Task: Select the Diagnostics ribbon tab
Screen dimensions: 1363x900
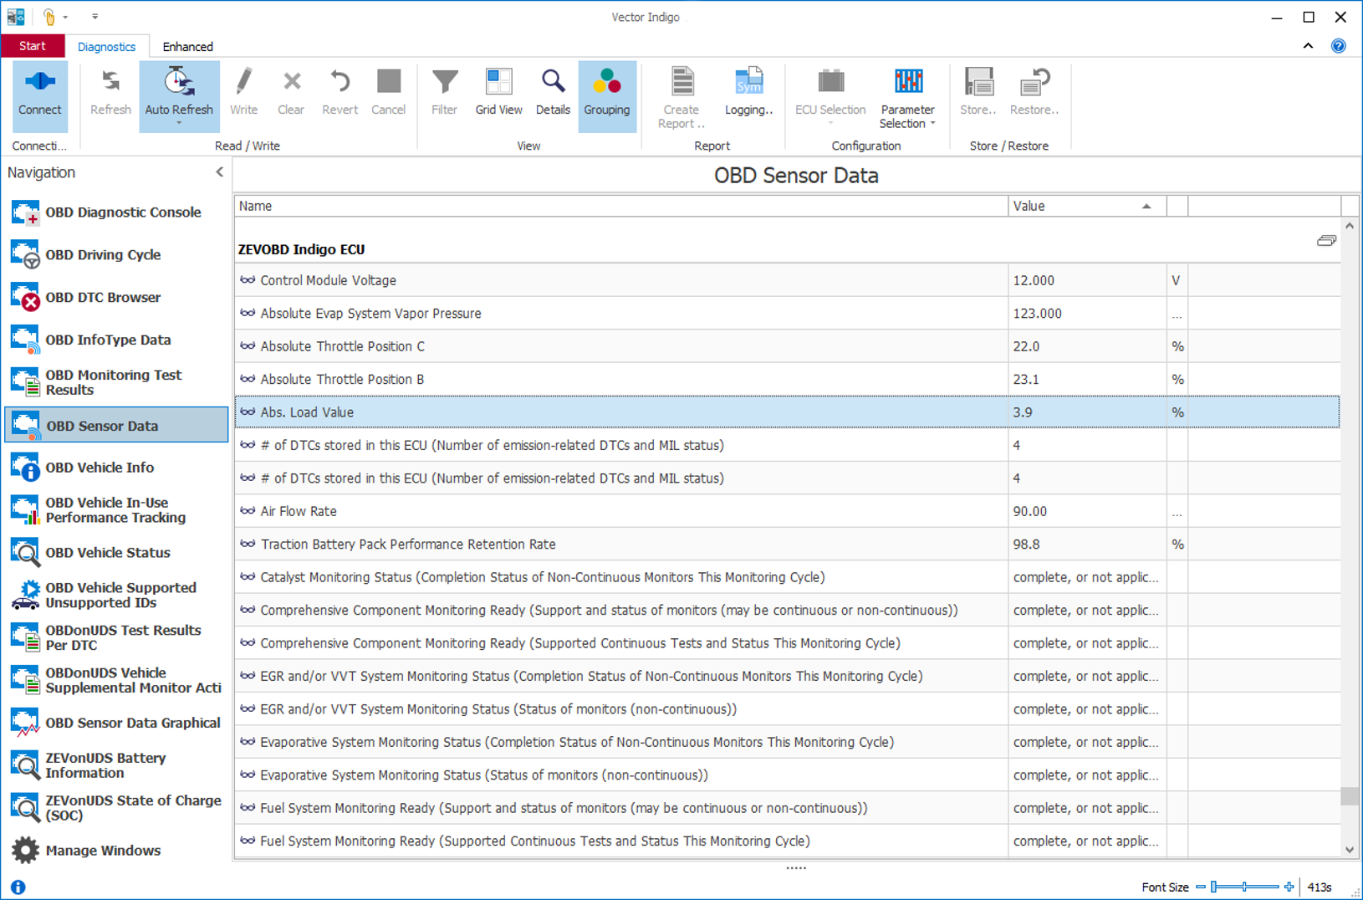Action: [106, 46]
